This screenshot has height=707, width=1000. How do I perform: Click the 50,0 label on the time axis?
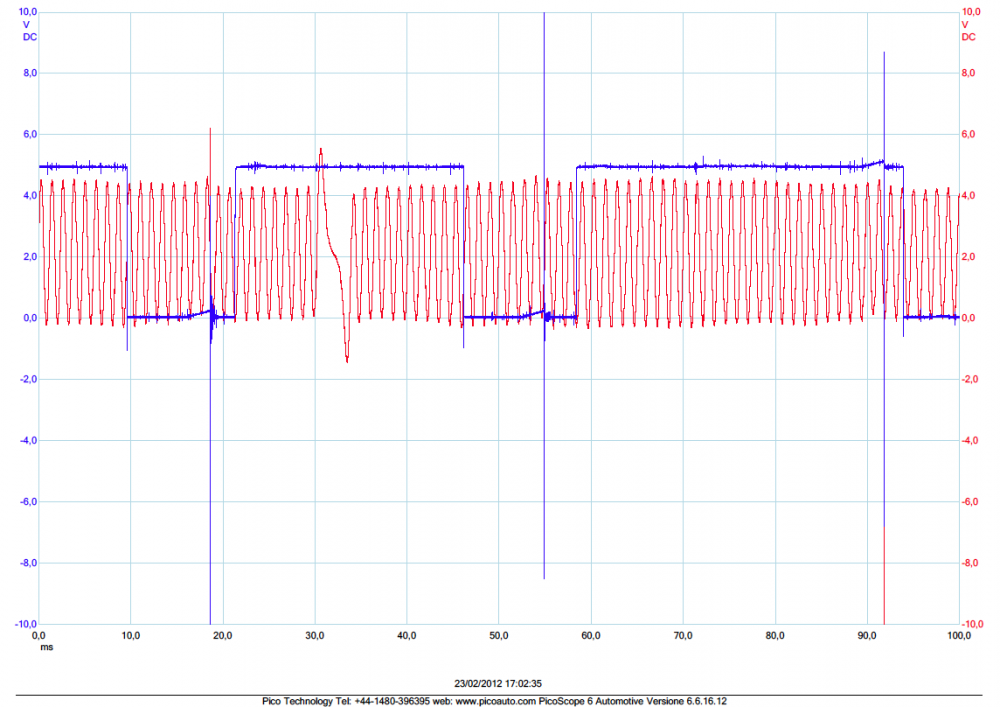point(499,635)
